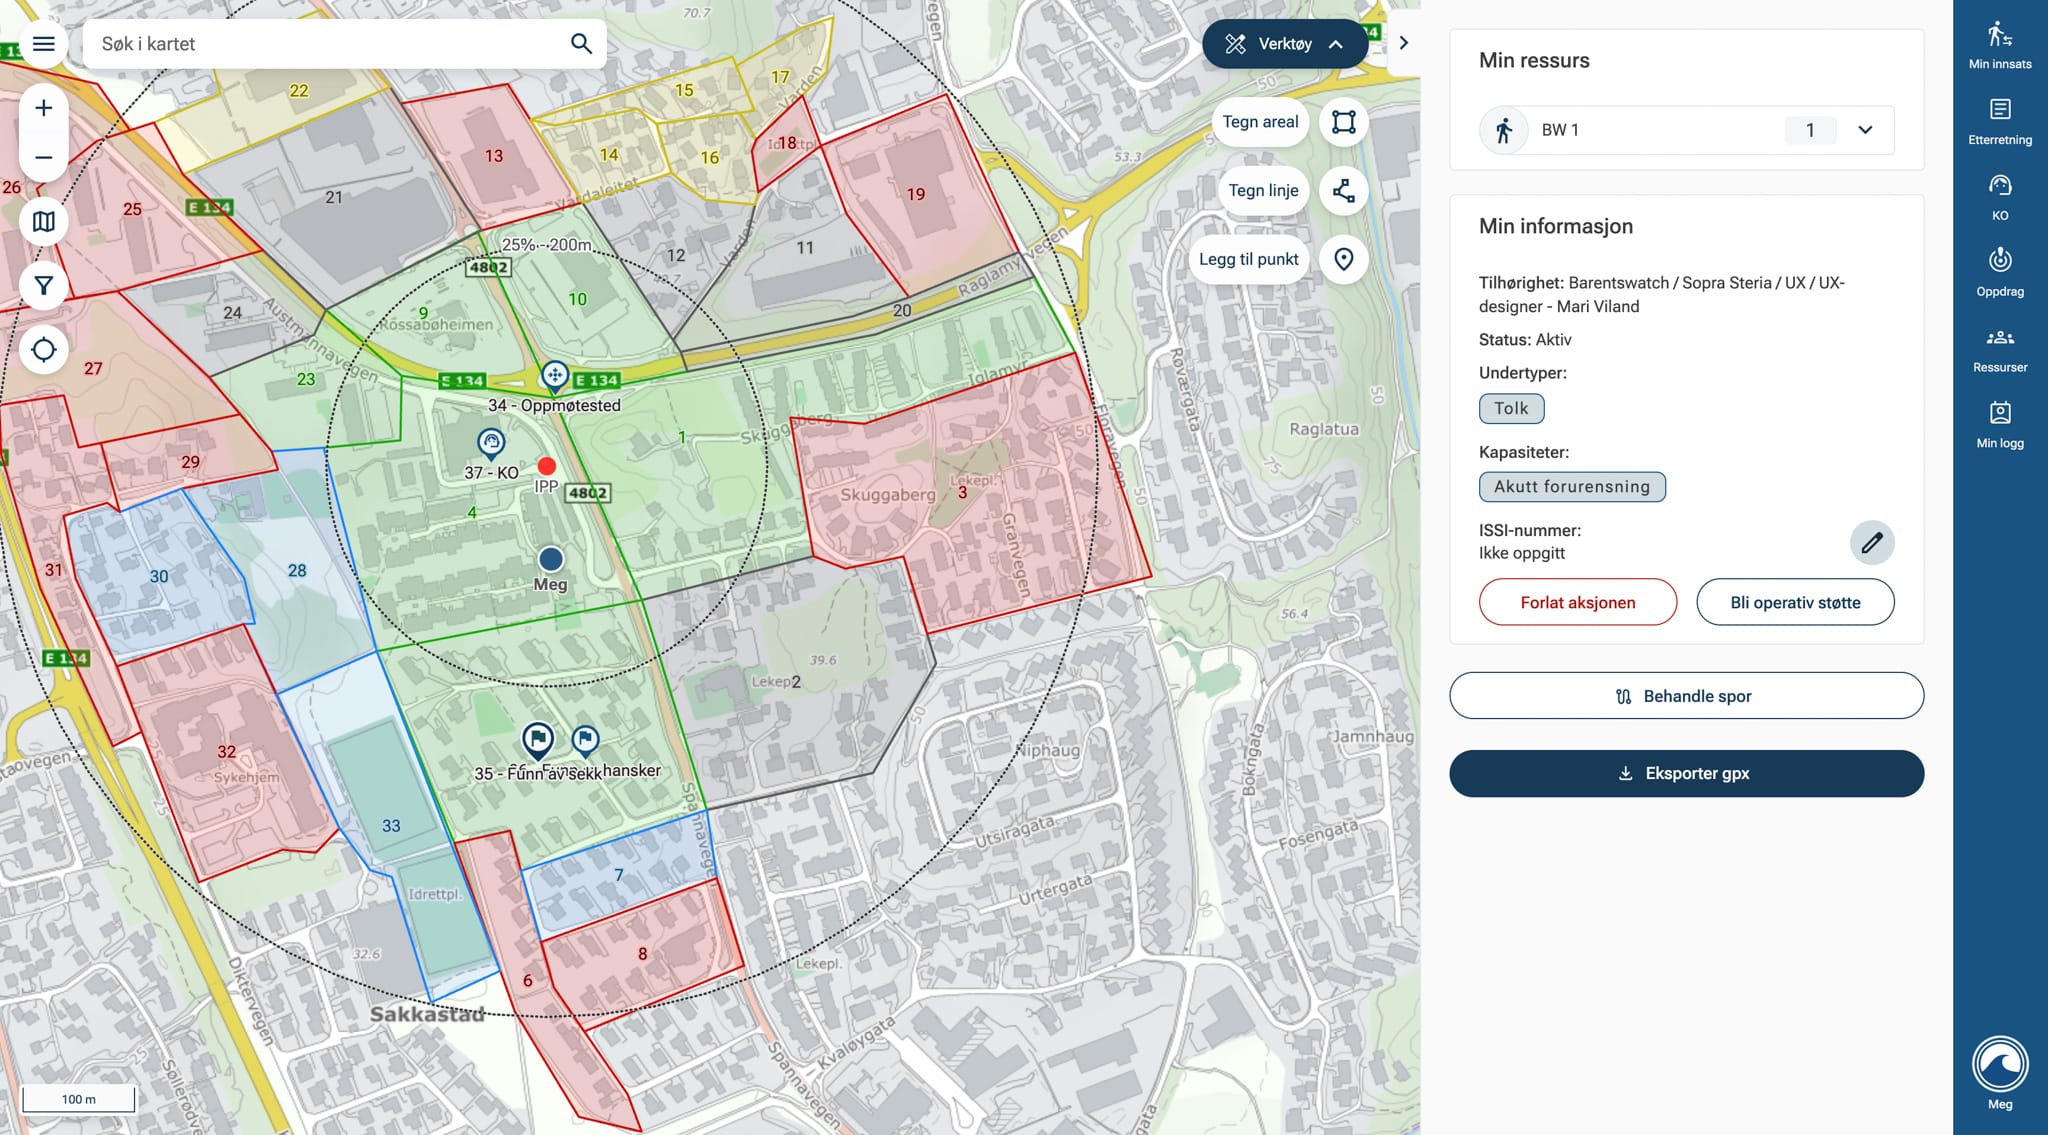The width and height of the screenshot is (2048, 1135).
Task: Click the Eksporter gpx button
Action: coord(1686,774)
